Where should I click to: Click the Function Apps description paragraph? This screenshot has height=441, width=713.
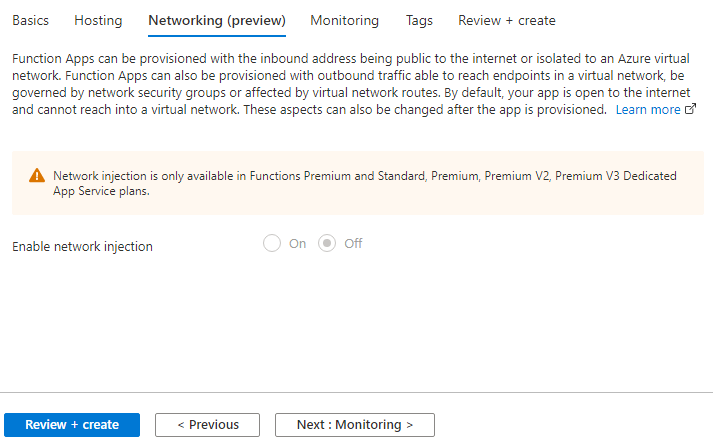351,84
